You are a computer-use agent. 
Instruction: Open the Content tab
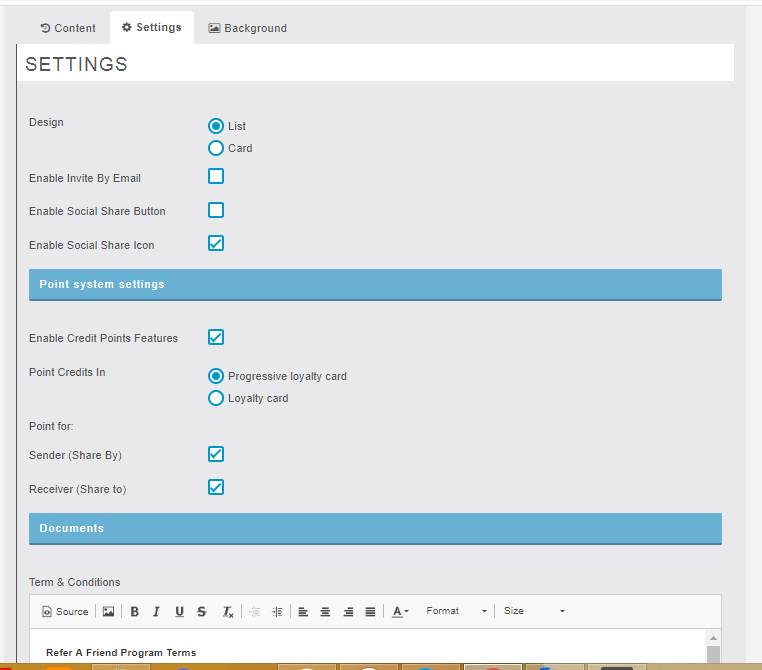[x=68, y=28]
